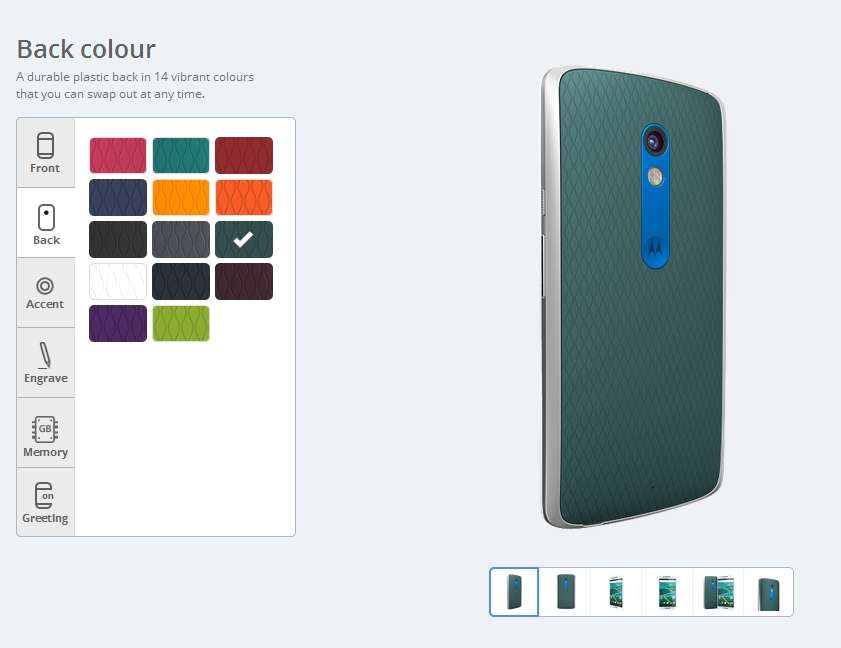
Task: Select the dark red back colour
Action: [x=244, y=156]
